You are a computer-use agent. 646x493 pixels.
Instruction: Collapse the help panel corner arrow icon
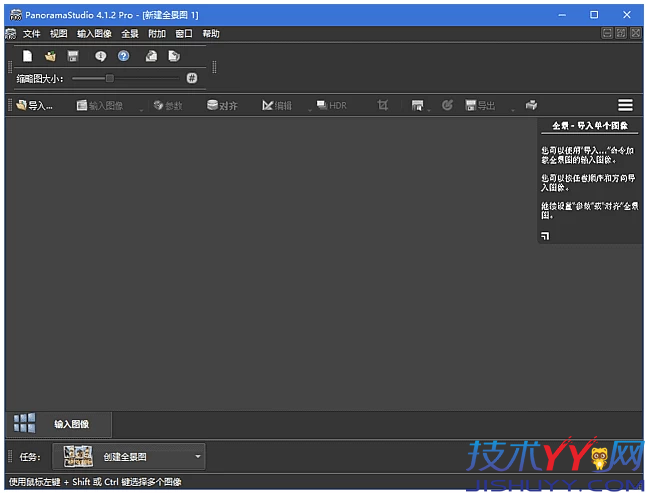[545, 236]
